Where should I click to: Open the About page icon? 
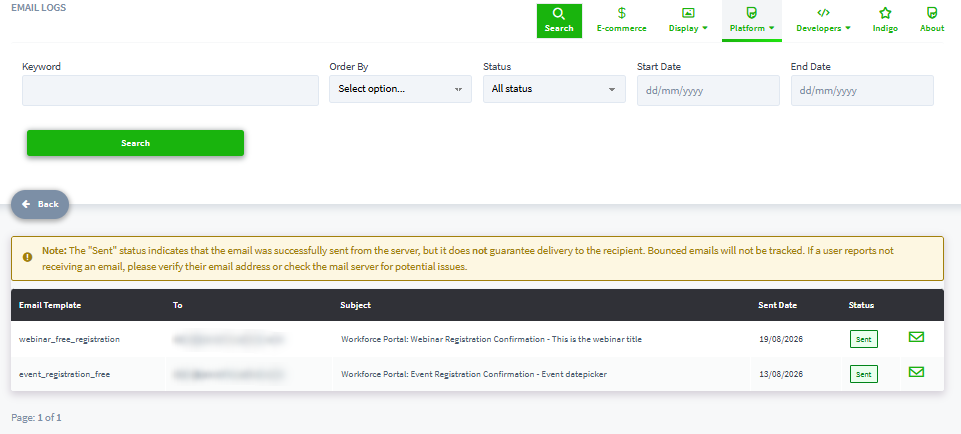pyautogui.click(x=932, y=13)
